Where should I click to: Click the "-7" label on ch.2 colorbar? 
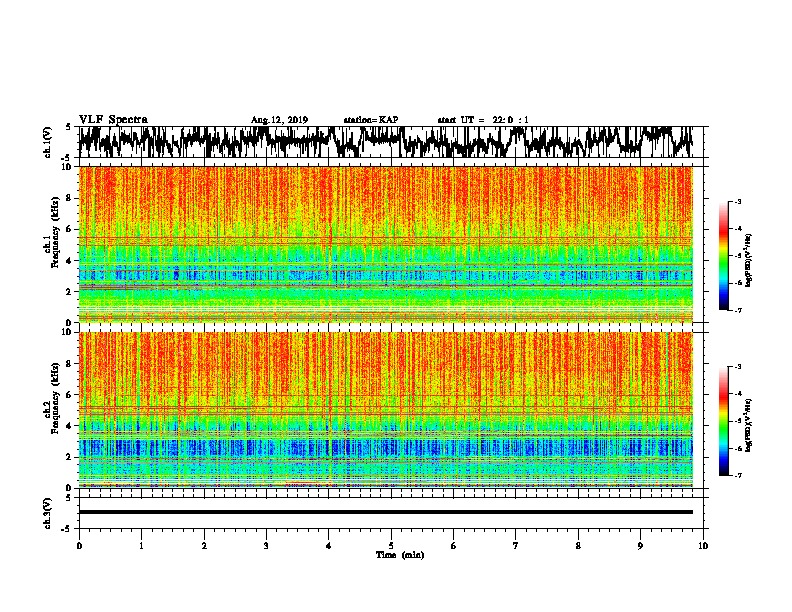pyautogui.click(x=738, y=475)
